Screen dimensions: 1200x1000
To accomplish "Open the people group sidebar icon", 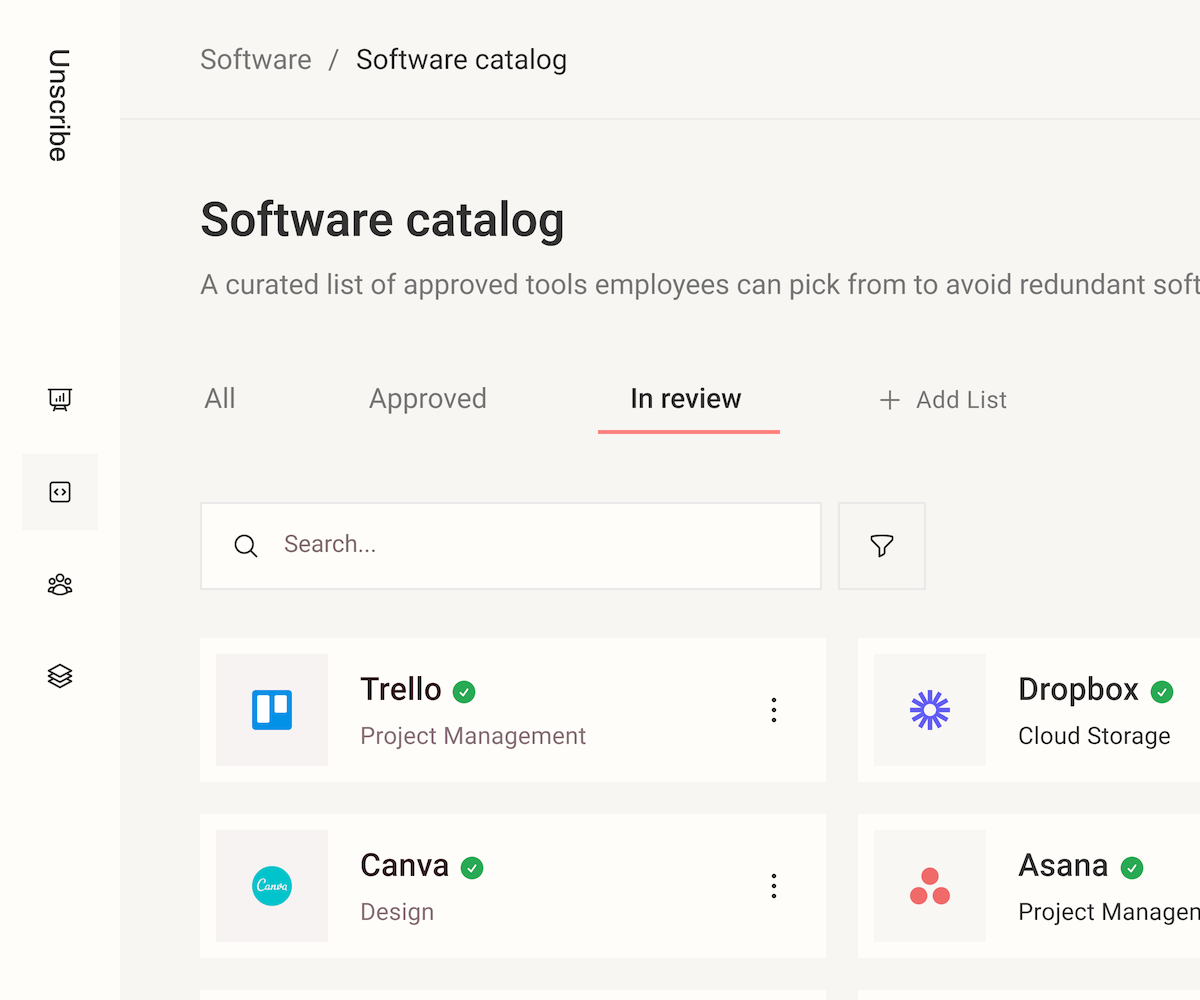I will [x=60, y=584].
